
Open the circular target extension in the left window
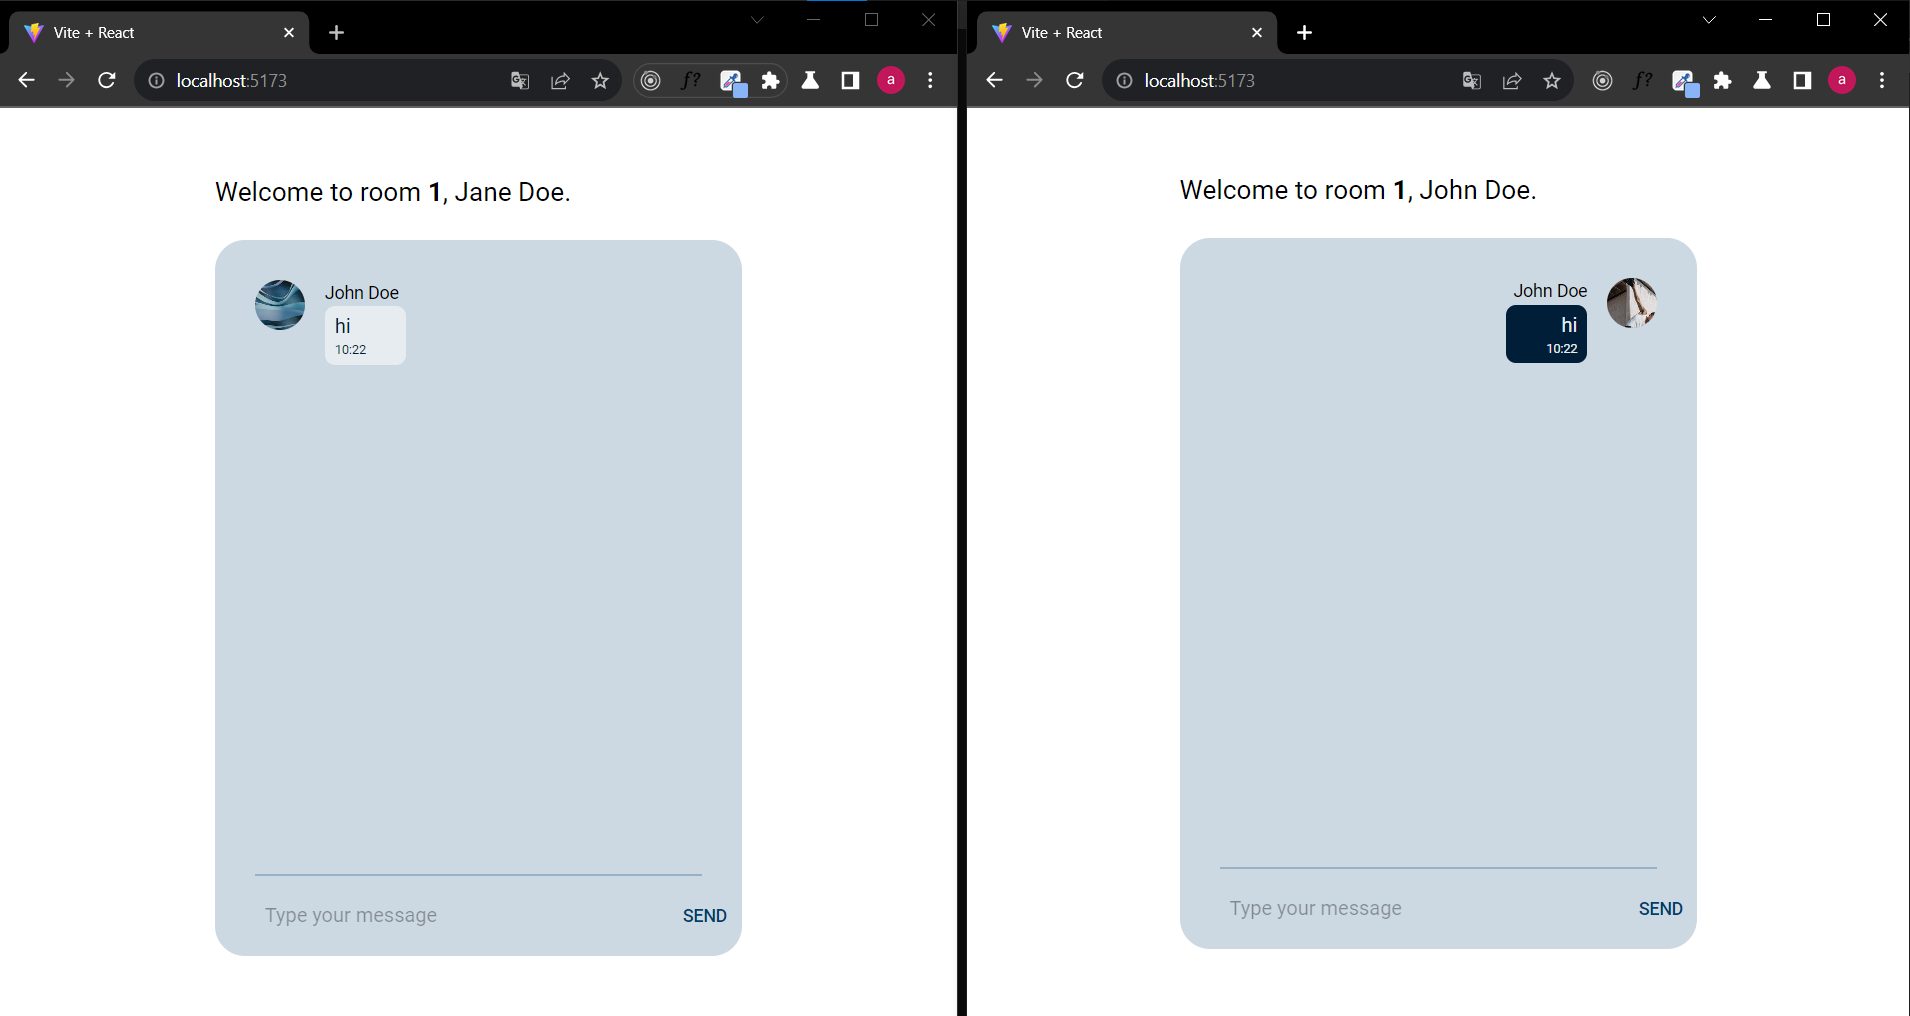click(x=651, y=81)
